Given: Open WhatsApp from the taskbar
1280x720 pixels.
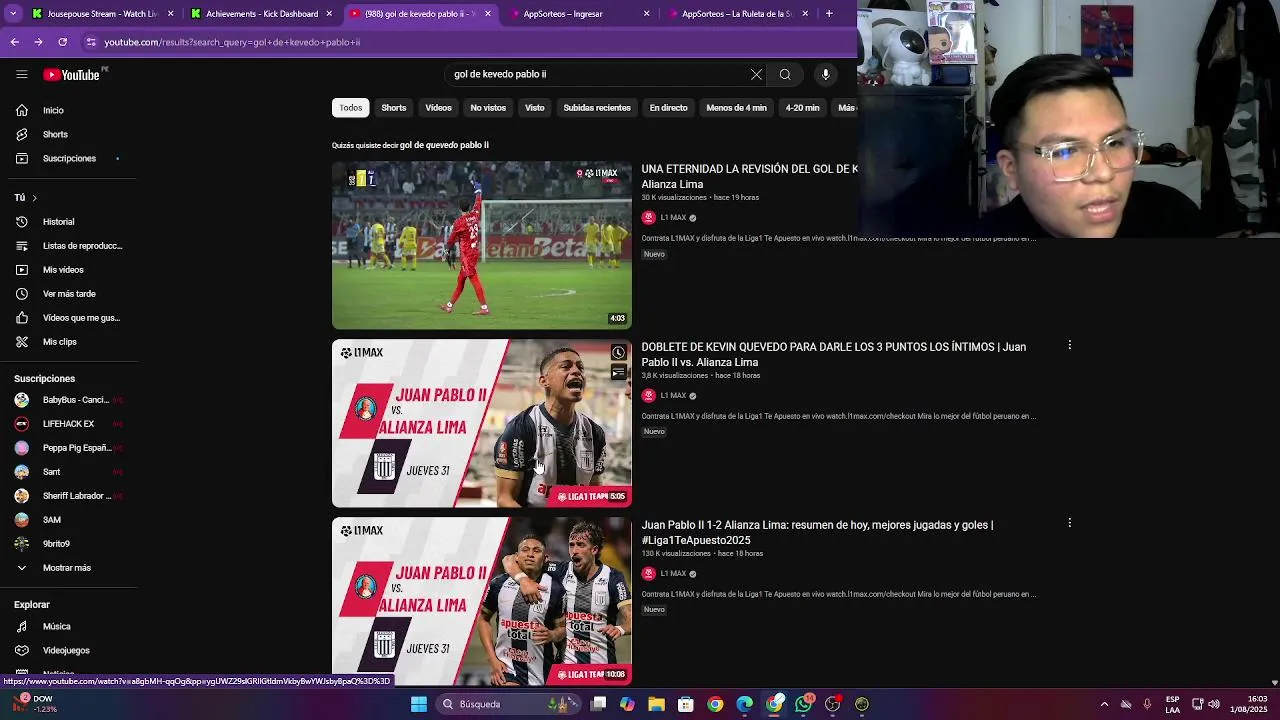Looking at the screenshot, I should point(803,704).
